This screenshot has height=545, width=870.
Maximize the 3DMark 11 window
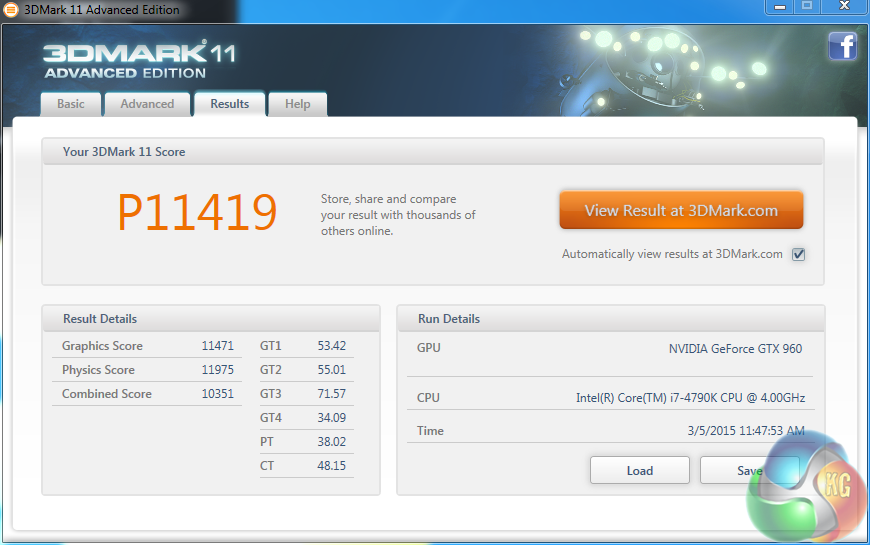coord(807,6)
